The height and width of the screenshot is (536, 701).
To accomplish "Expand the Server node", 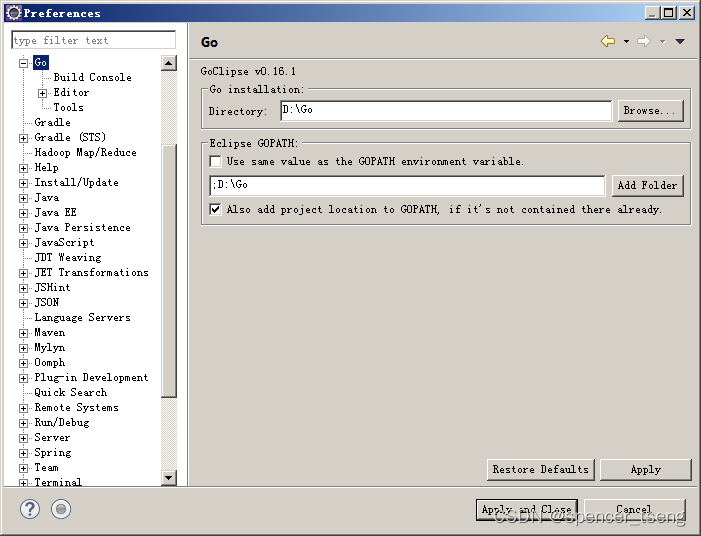I will click(23, 438).
